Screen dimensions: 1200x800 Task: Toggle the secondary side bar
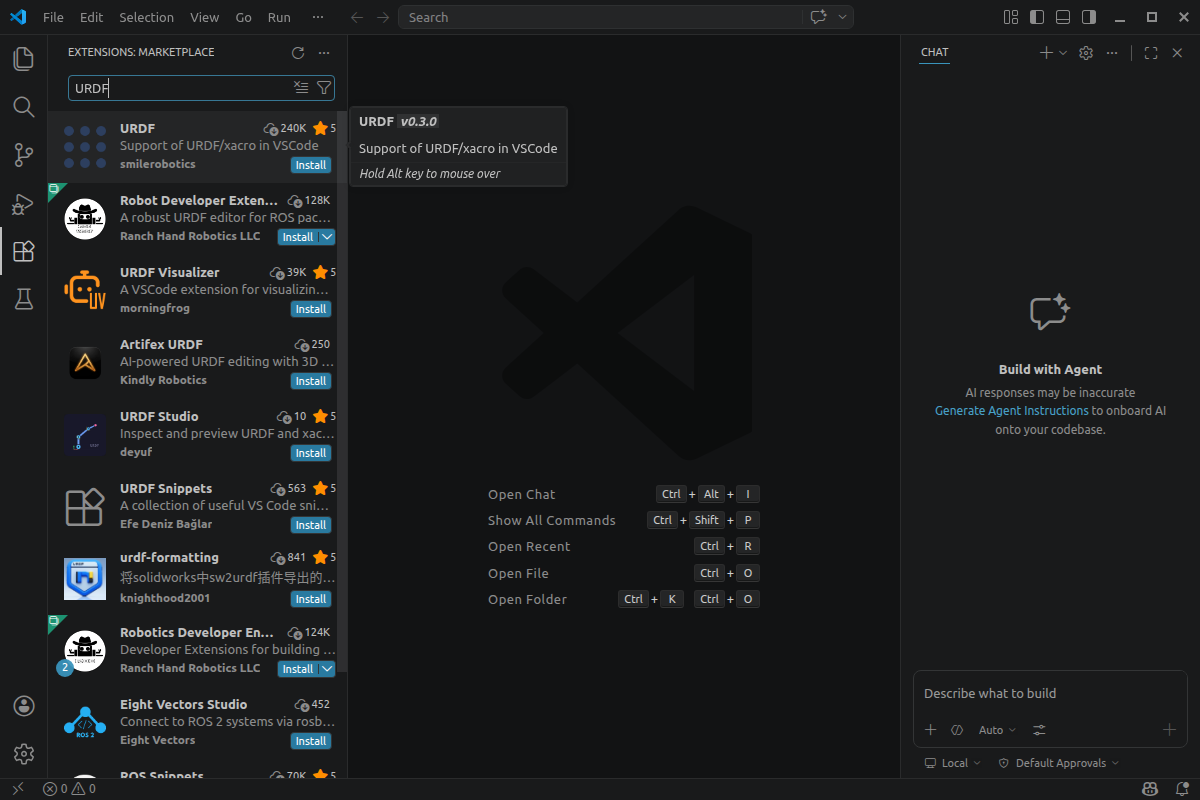[1089, 17]
